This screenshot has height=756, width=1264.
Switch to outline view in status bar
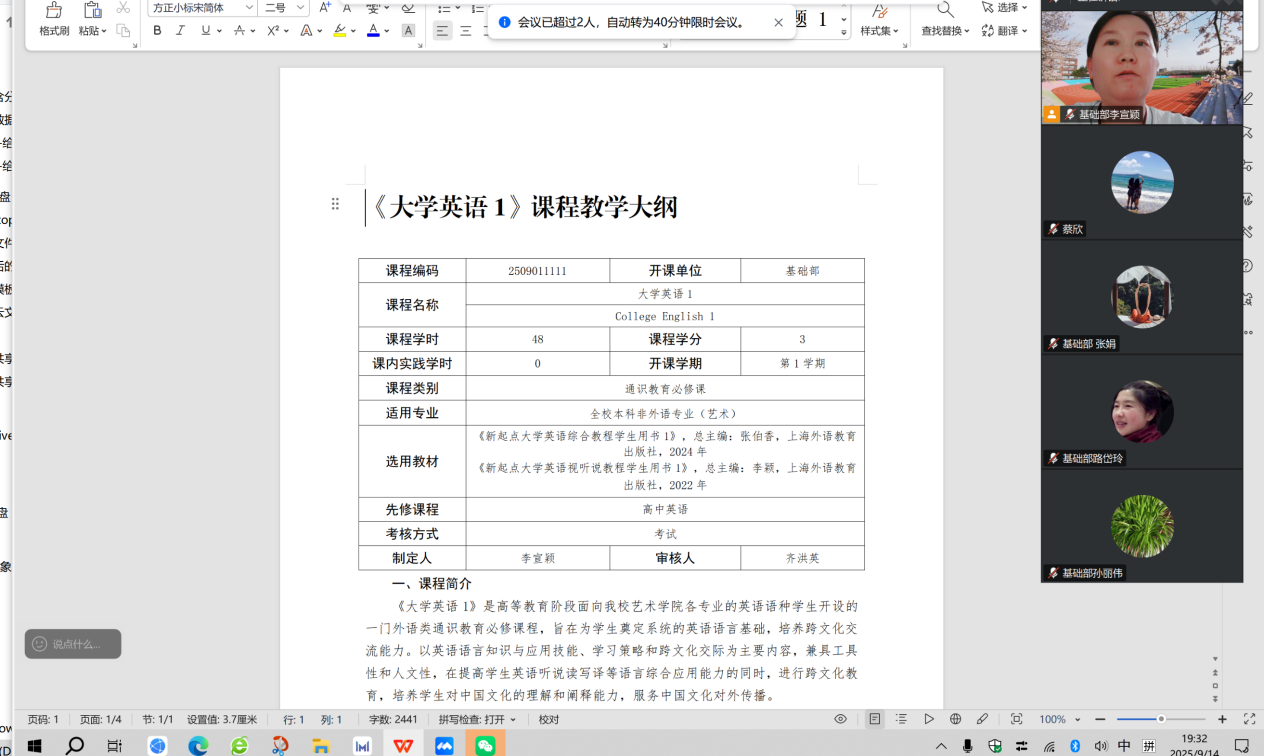tap(901, 719)
